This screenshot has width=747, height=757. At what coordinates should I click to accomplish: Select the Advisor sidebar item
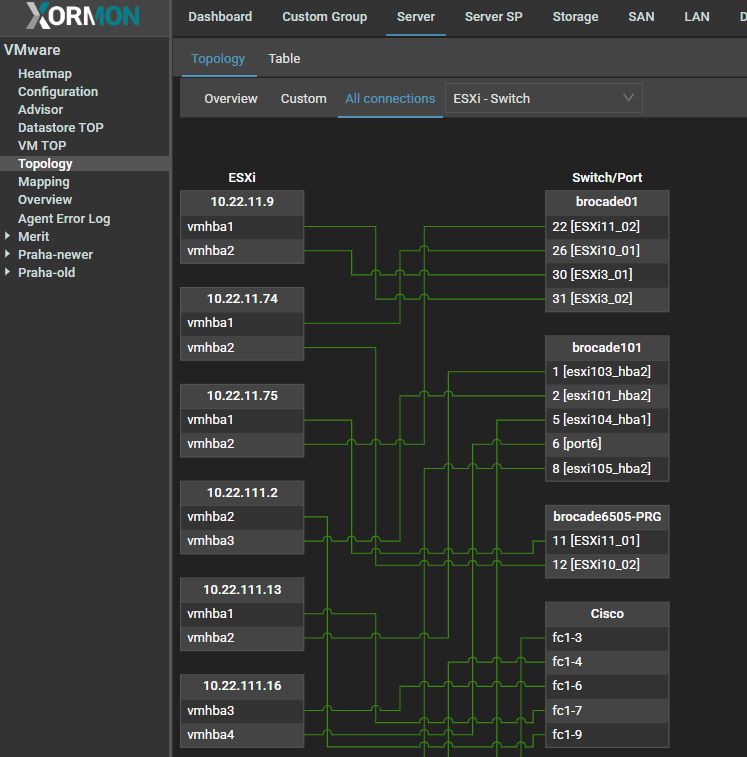coord(40,110)
